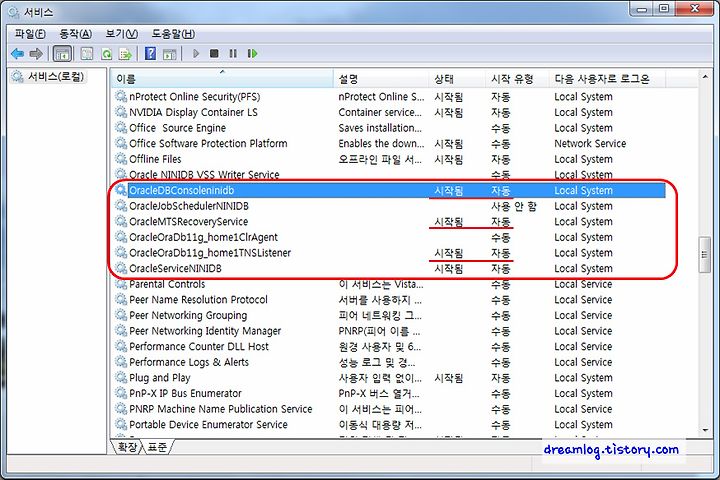Click the Export list toolbar icon
The image size is (720, 480).
point(125,54)
